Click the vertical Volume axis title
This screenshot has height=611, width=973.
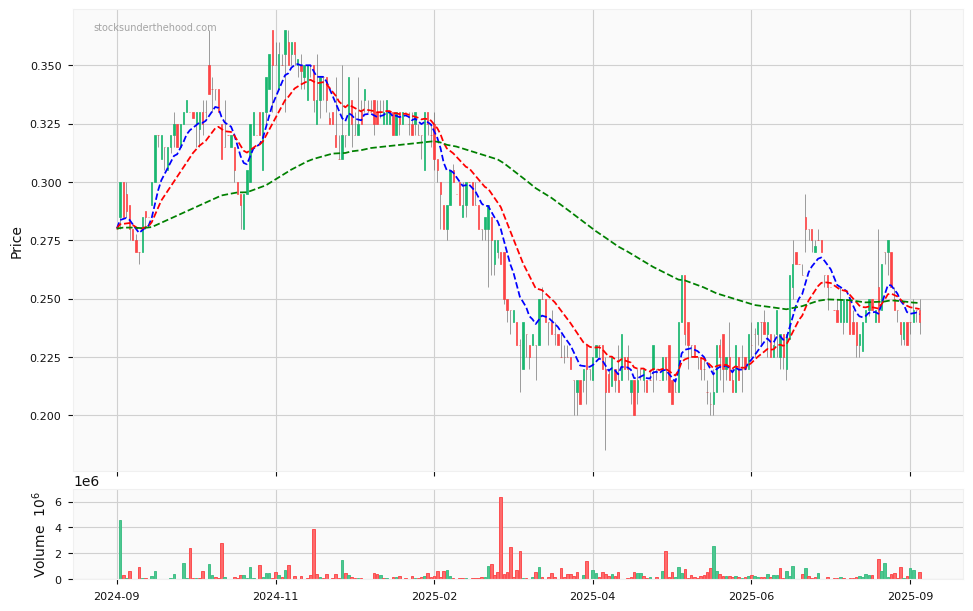38,535
